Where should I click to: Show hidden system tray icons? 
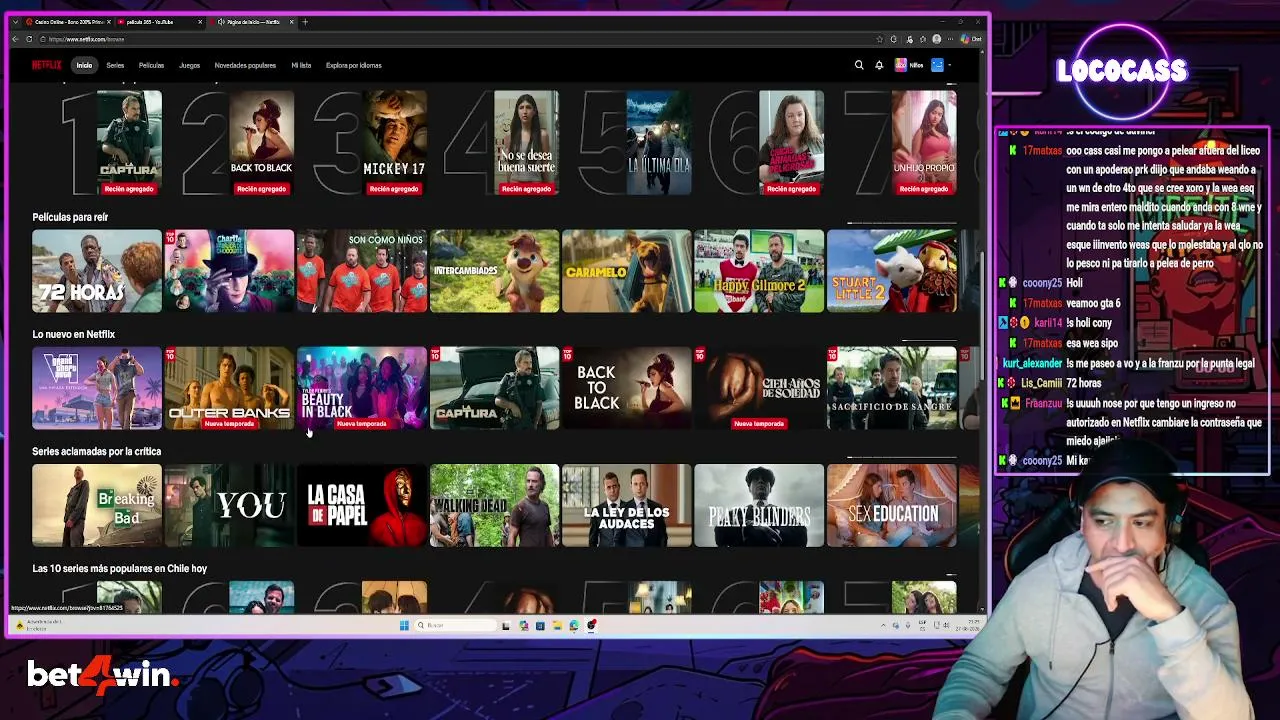pyautogui.click(x=883, y=626)
